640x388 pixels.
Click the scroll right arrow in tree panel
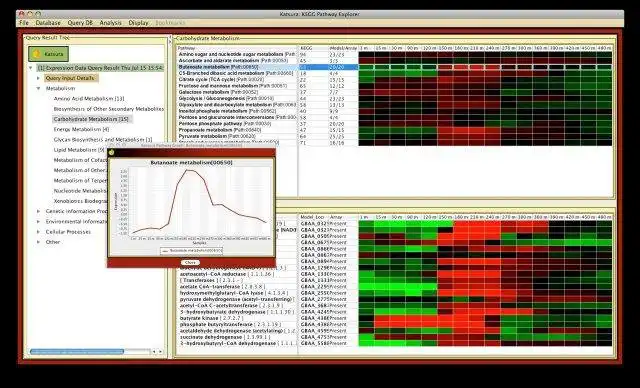click(x=160, y=351)
